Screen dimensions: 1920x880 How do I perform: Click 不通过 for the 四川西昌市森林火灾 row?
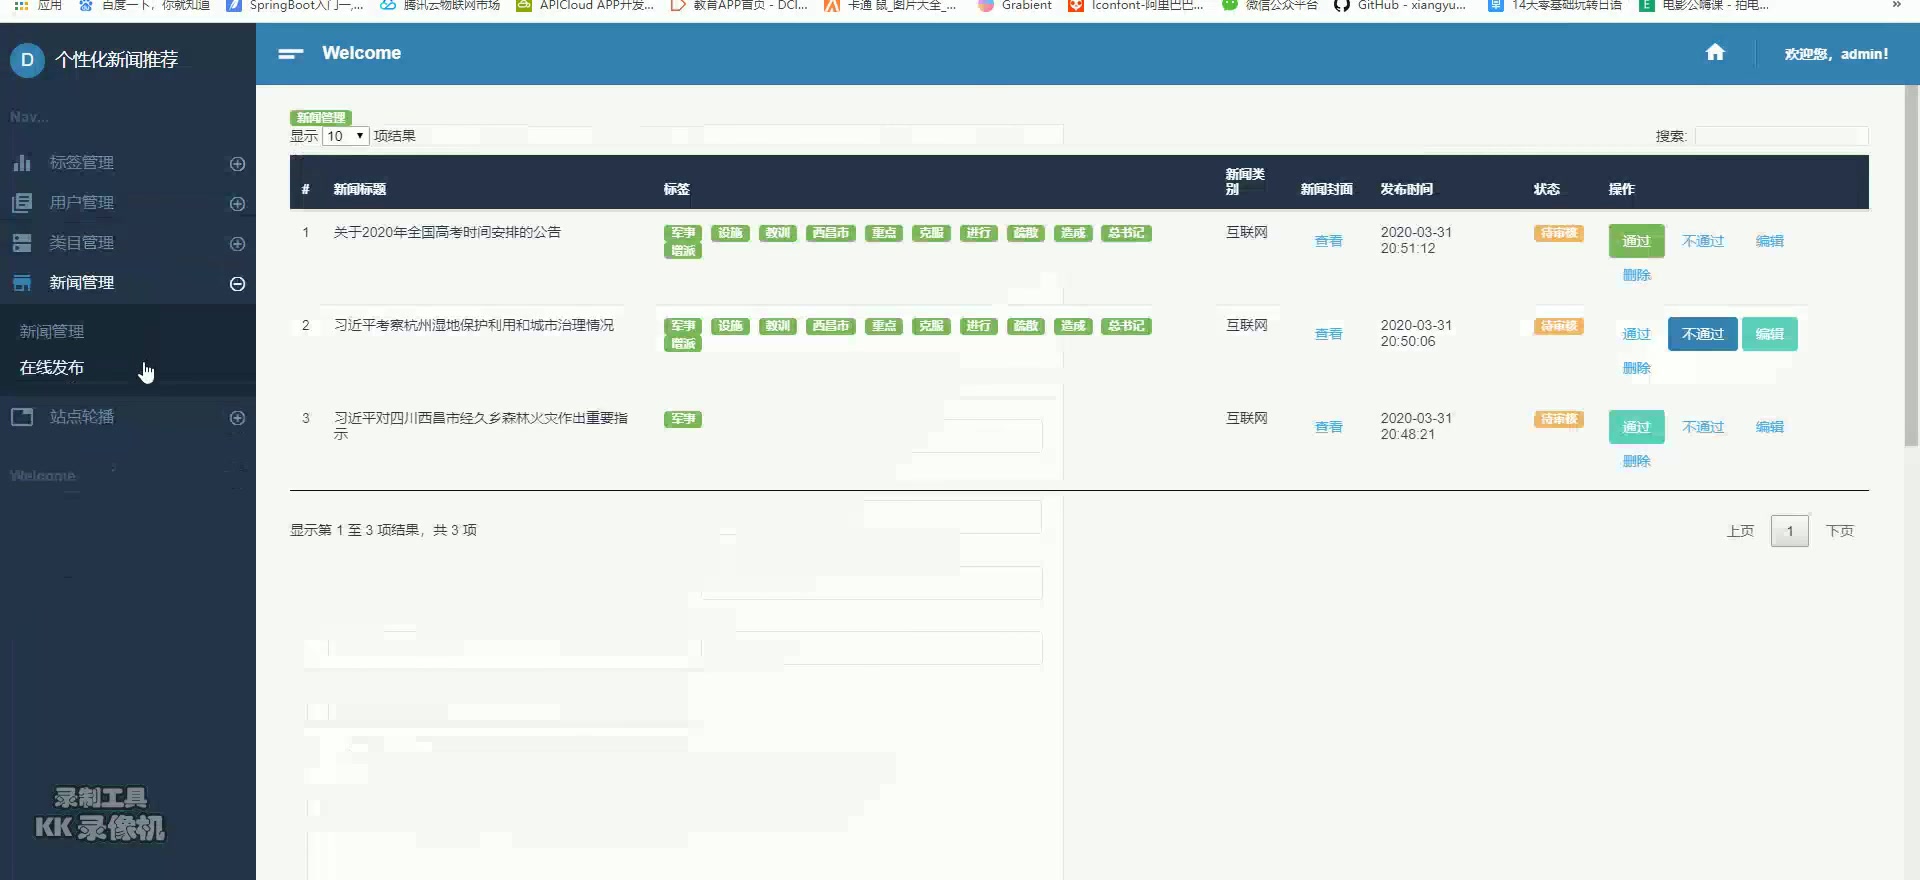[x=1703, y=427]
